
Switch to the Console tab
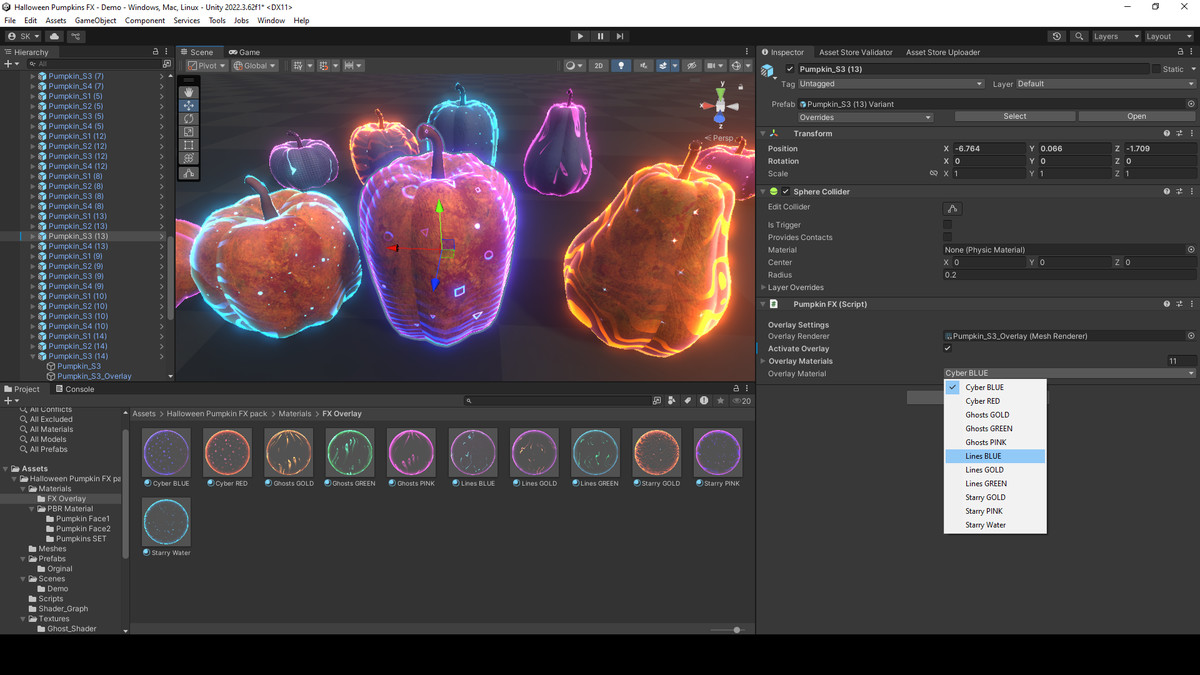click(74, 389)
